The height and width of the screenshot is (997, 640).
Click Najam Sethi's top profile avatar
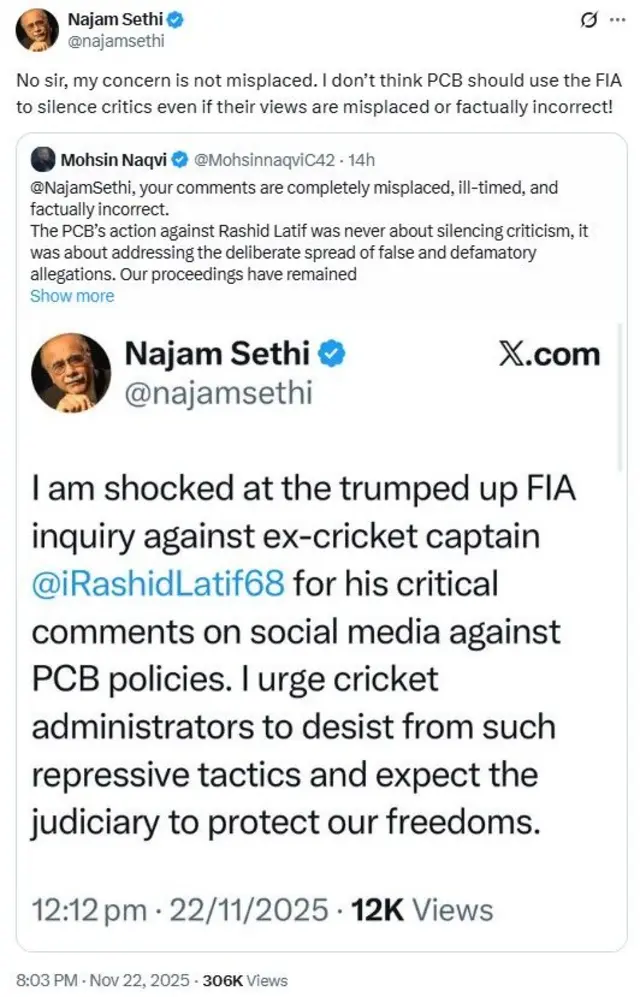pos(36,30)
